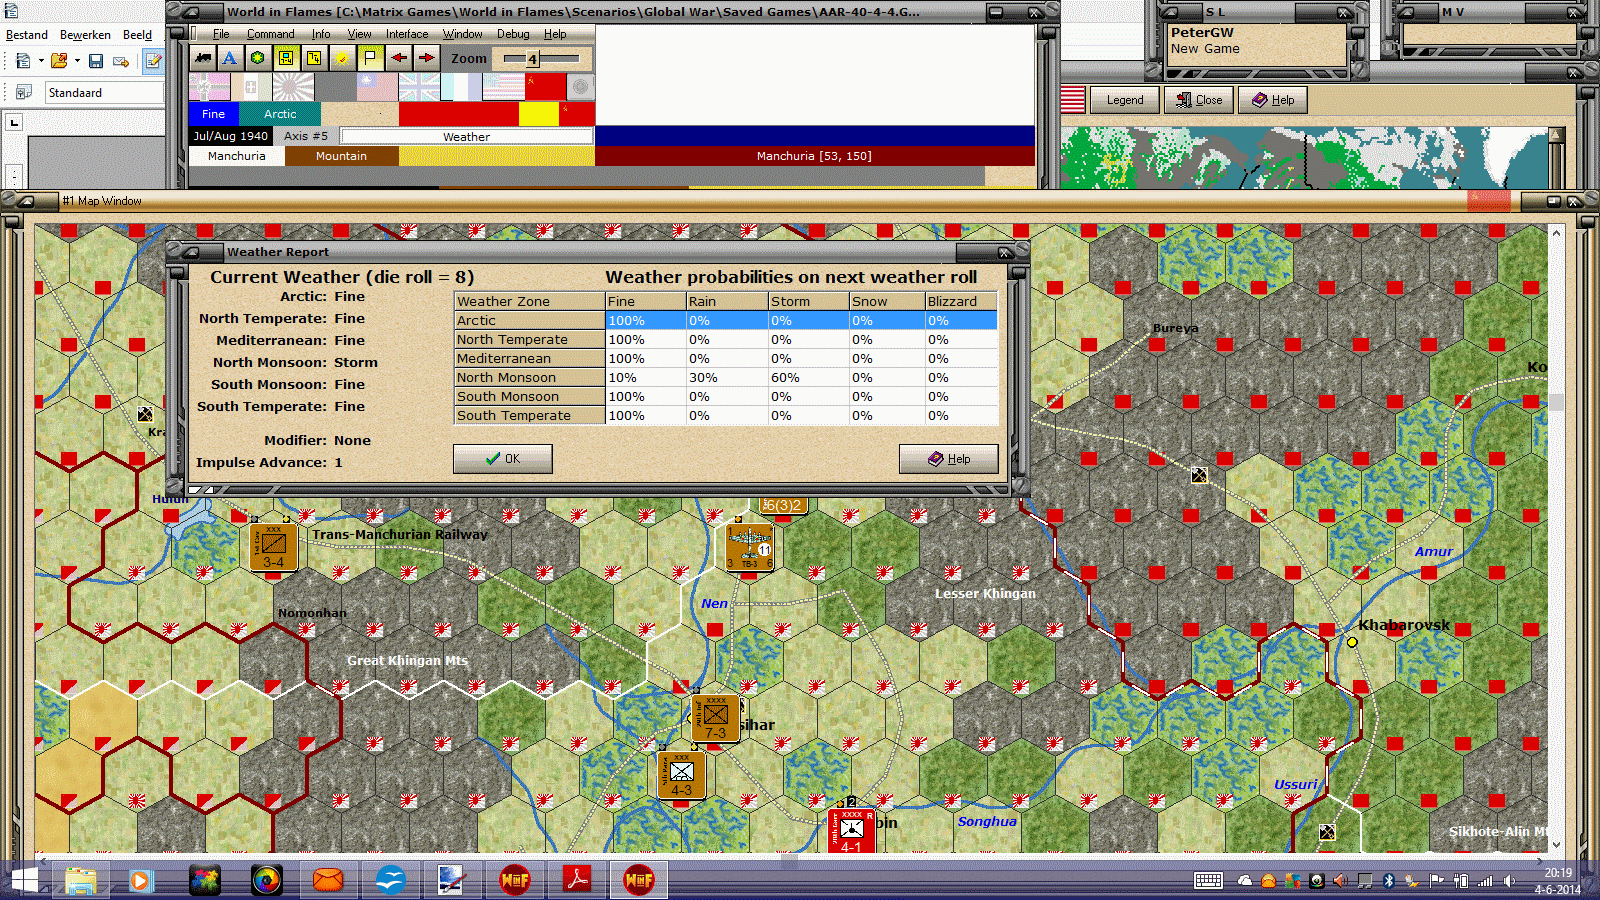Screen dimensions: 1600x900
Task: Click the blue letter A toolbar icon
Action: point(230,58)
